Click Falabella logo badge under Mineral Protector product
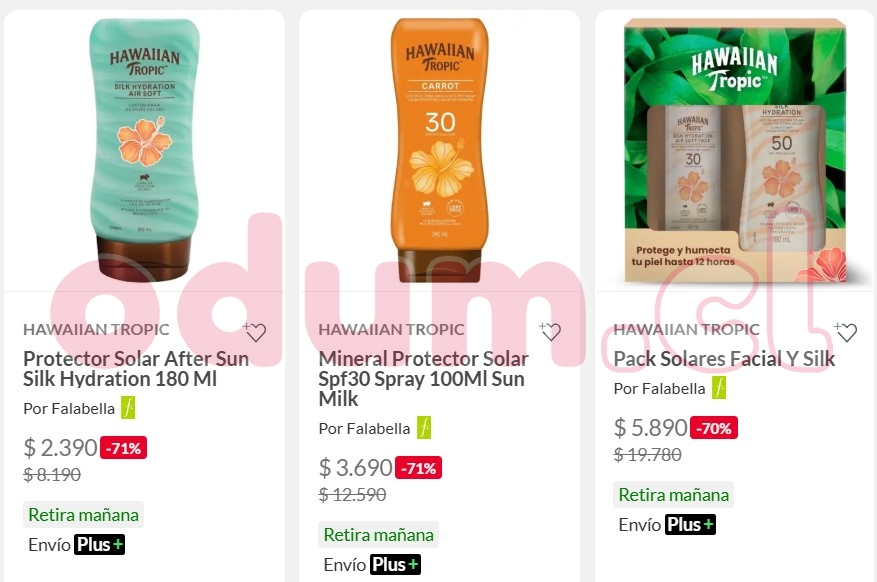The width and height of the screenshot is (877, 582). (423, 428)
